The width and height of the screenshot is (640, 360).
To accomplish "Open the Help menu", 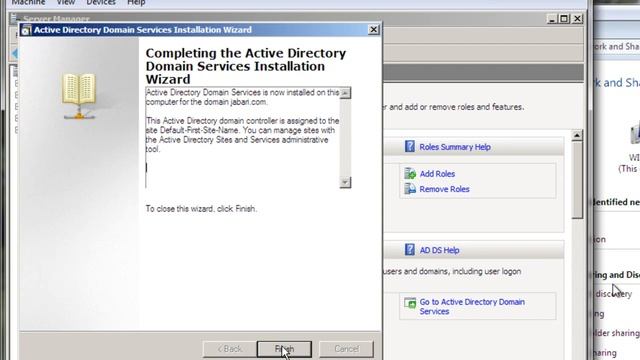I will tap(136, 3).
